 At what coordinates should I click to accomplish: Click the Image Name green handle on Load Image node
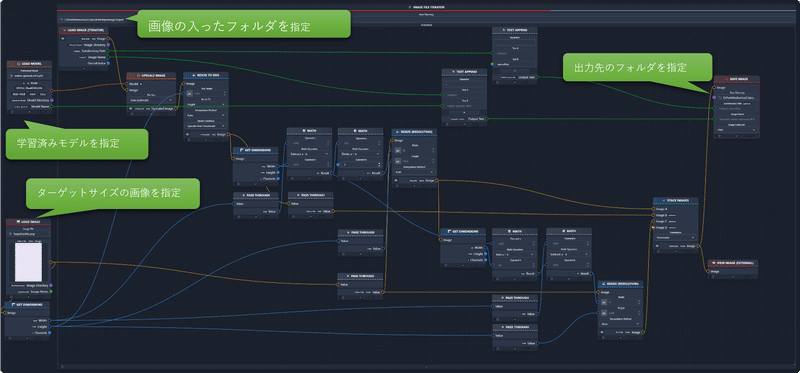51,291
